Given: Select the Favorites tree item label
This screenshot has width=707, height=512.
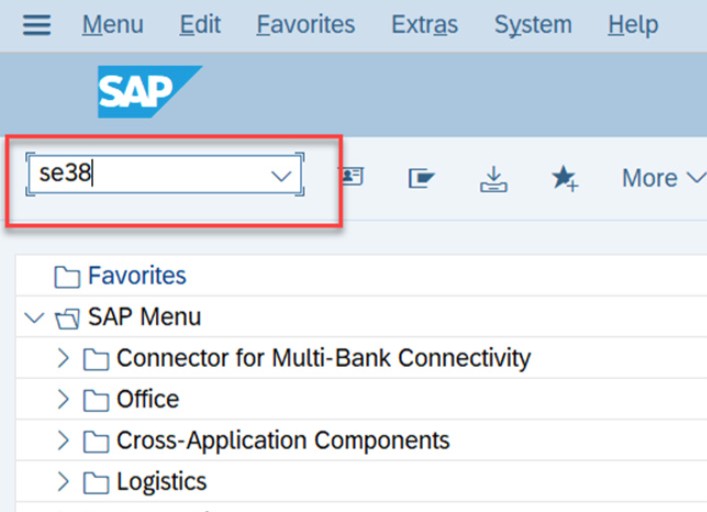Looking at the screenshot, I should [137, 276].
